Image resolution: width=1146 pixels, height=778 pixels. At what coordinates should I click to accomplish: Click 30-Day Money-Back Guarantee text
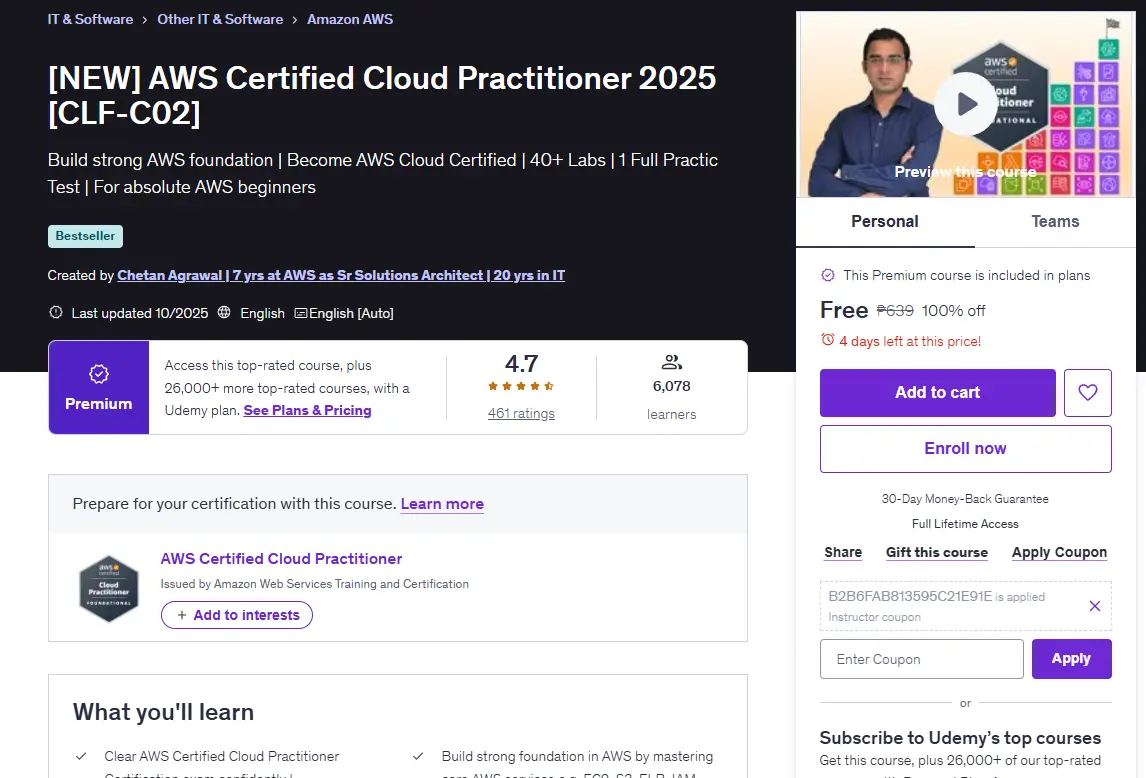[x=965, y=499]
